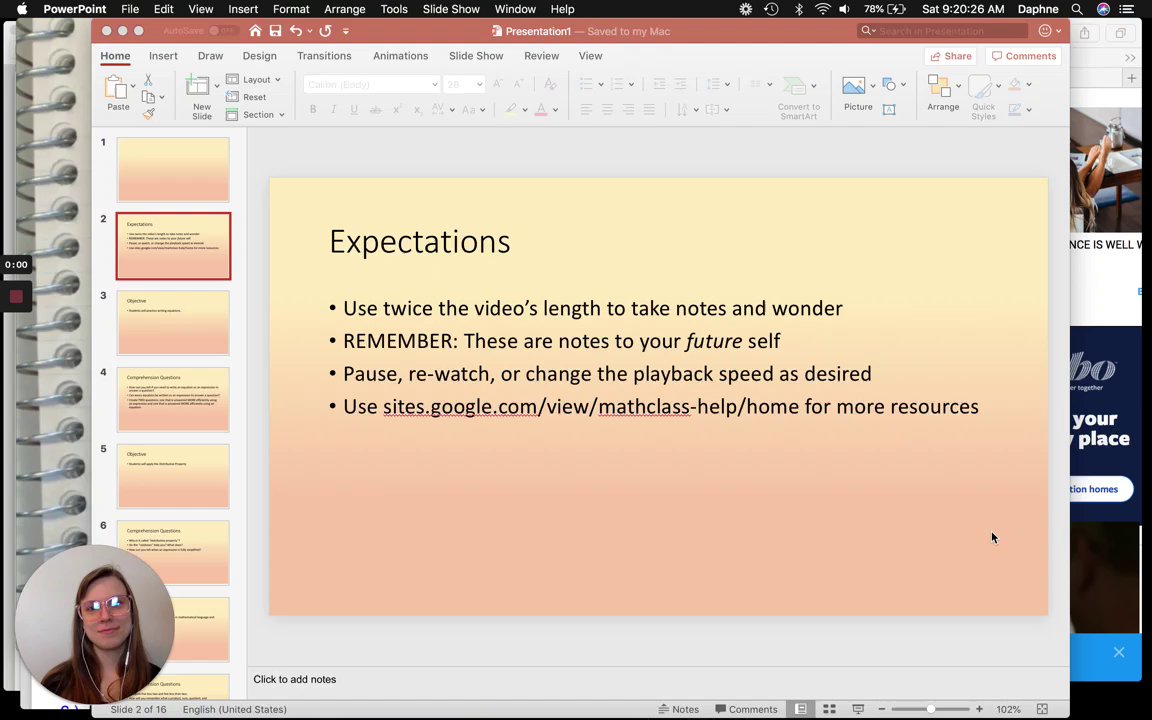Click the font color A swatch

point(541,109)
